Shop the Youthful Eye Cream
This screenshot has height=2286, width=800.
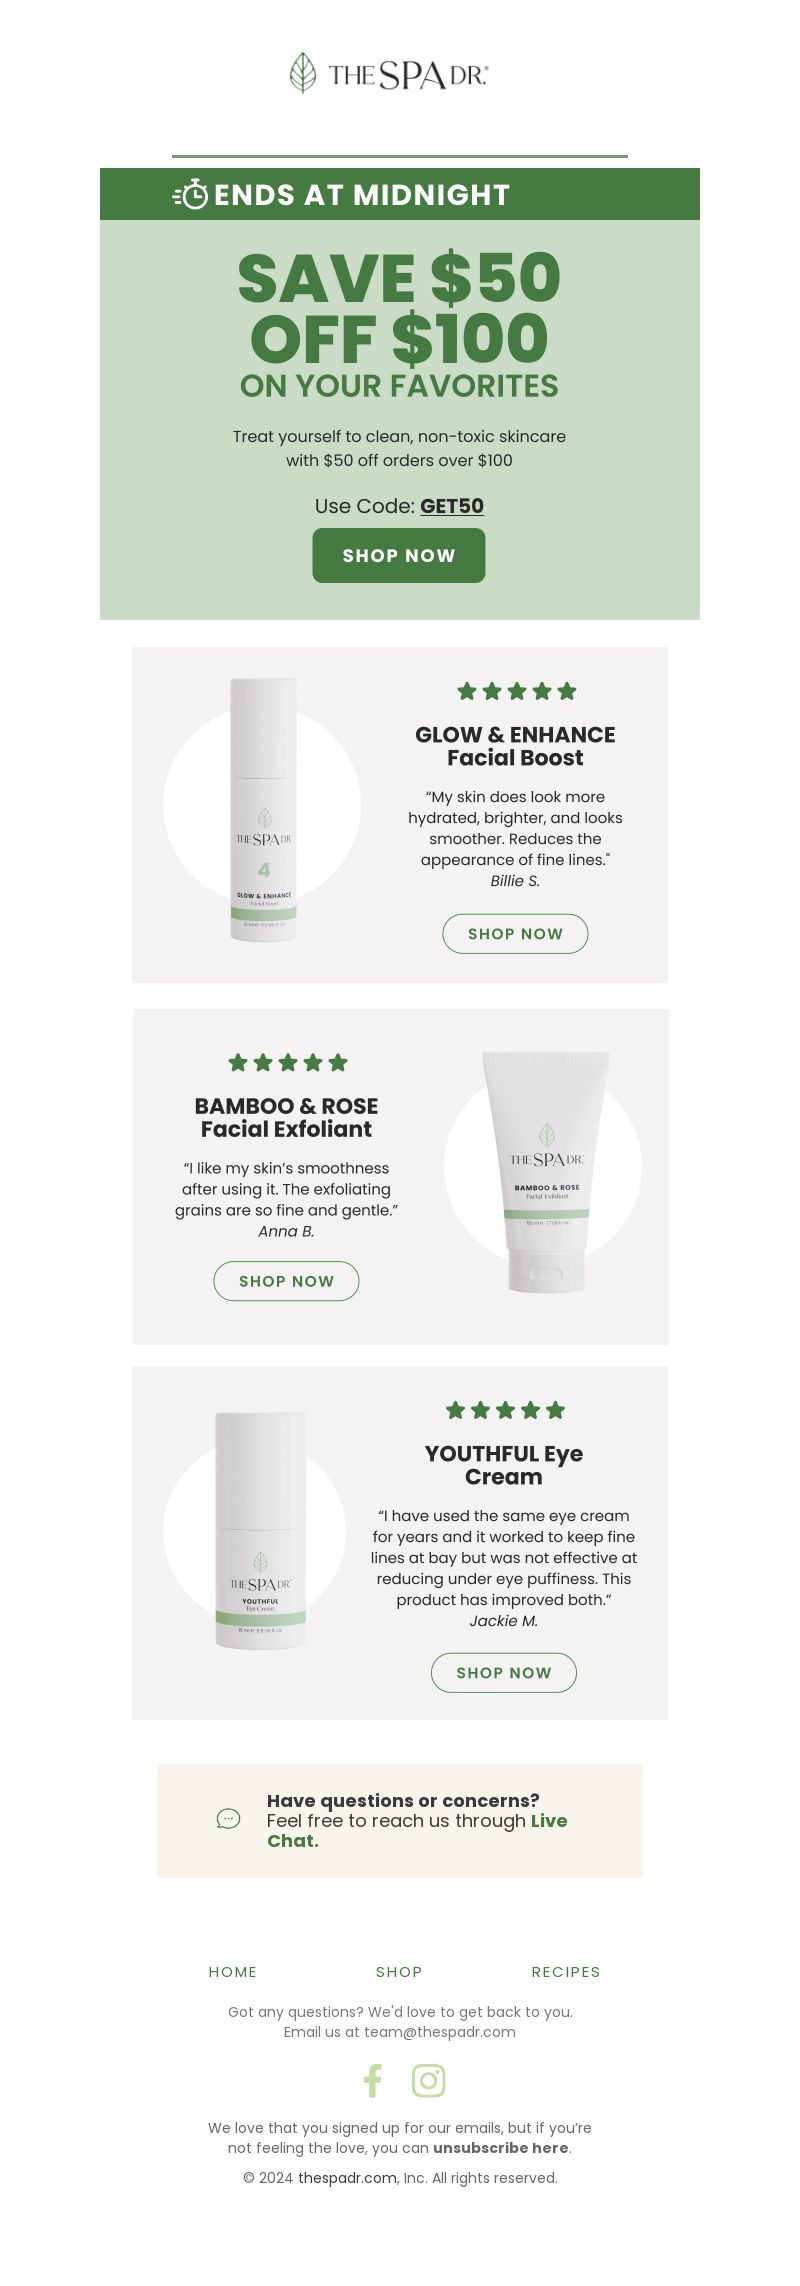point(504,1672)
